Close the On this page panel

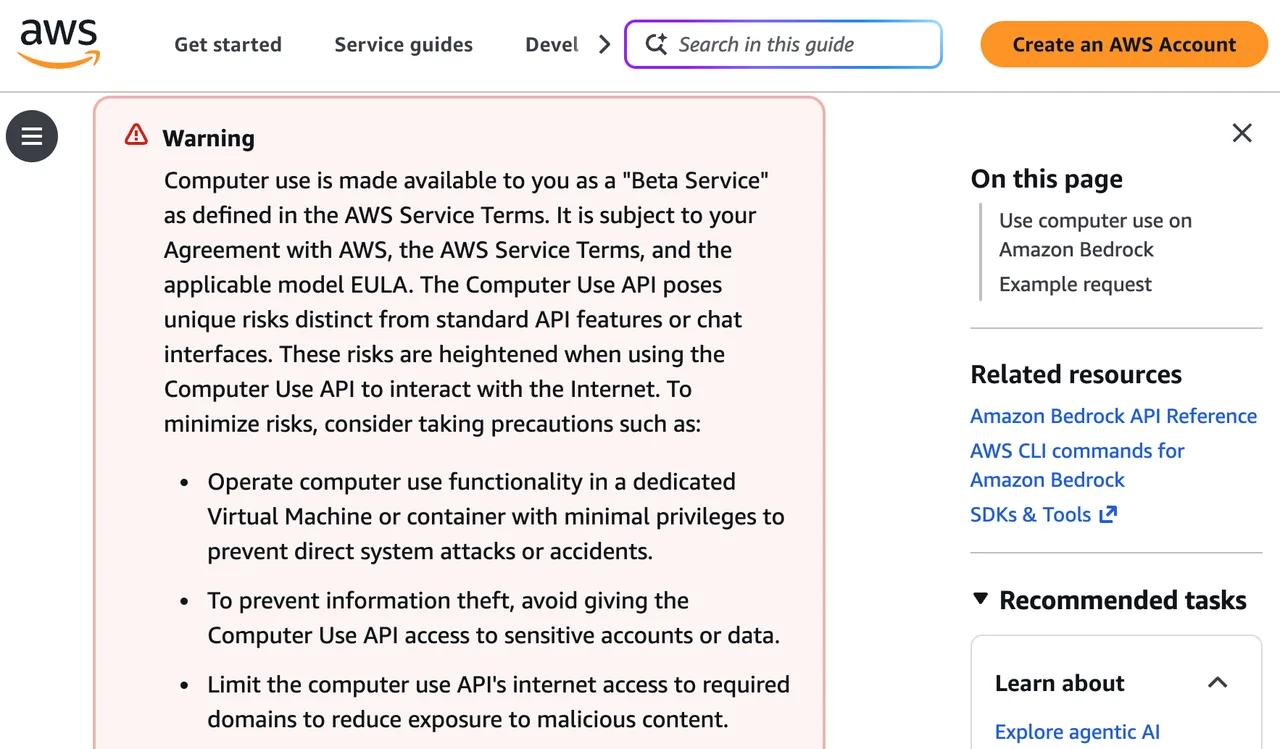point(1242,133)
